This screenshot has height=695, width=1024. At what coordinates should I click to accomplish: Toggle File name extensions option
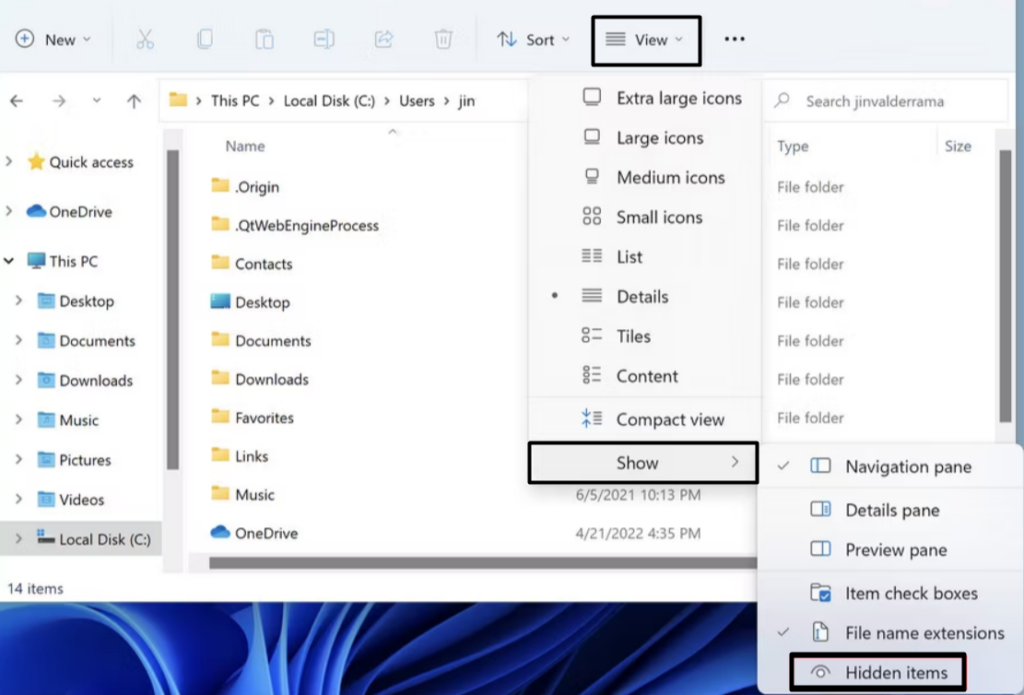click(923, 633)
